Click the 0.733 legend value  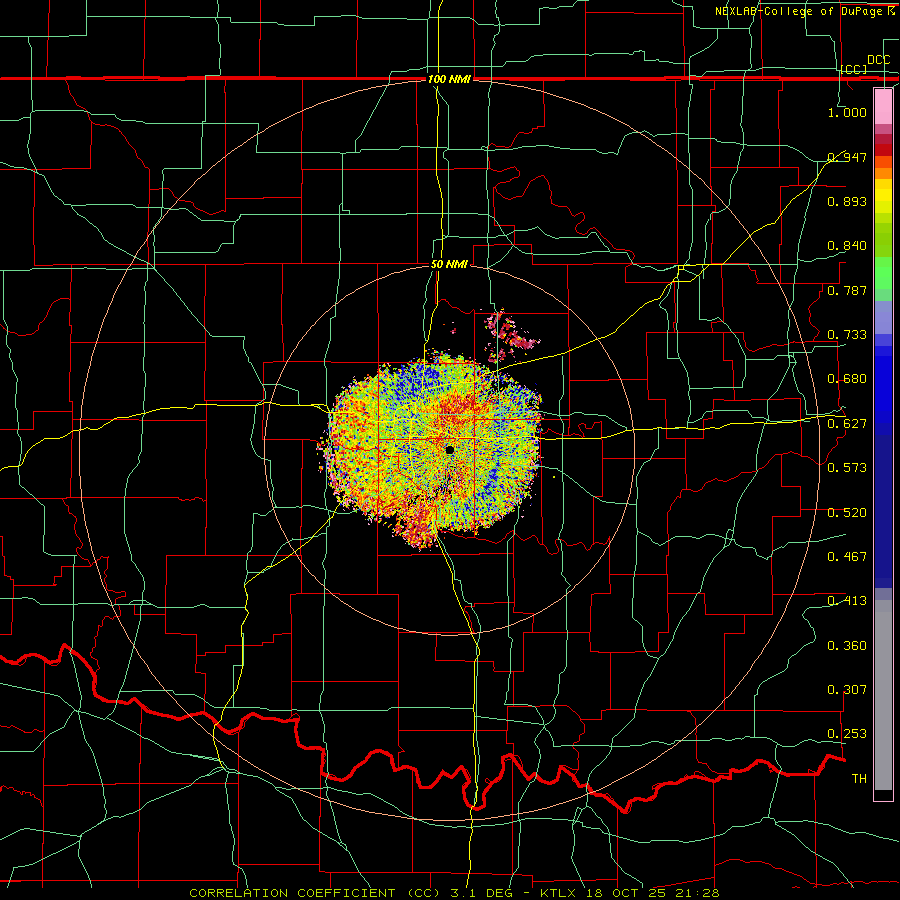847,335
